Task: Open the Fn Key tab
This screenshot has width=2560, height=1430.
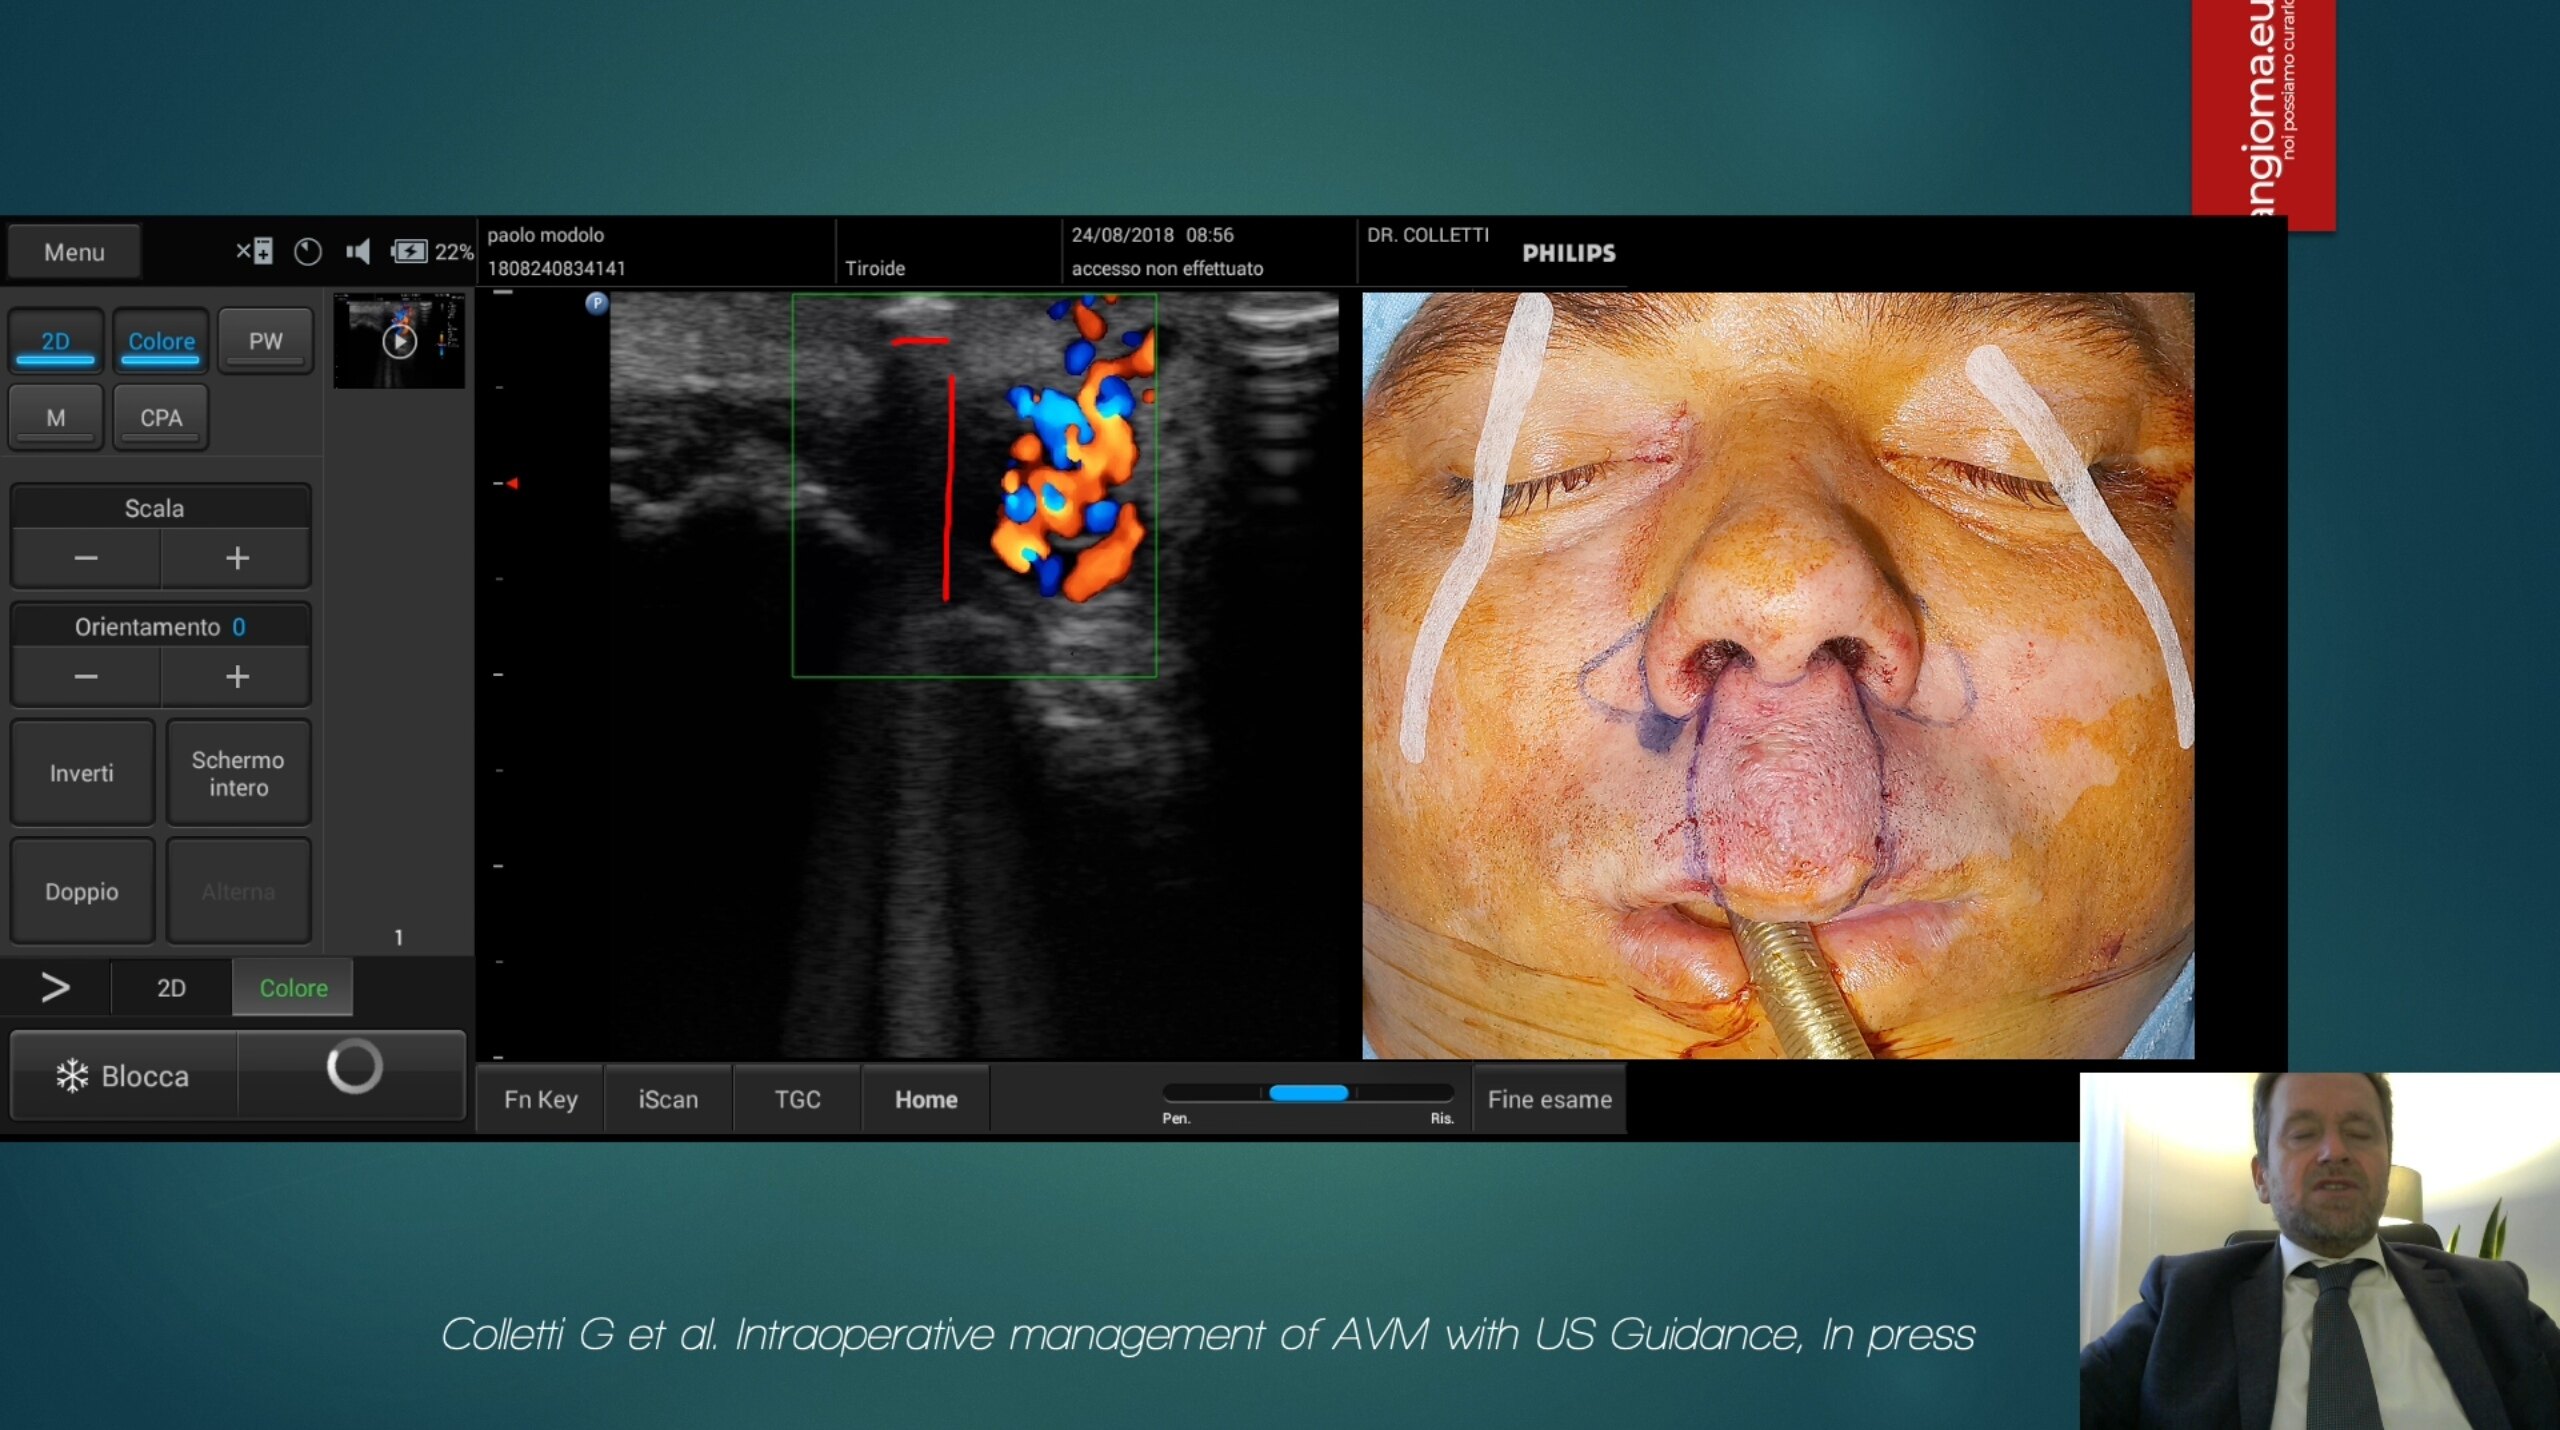Action: click(541, 1099)
